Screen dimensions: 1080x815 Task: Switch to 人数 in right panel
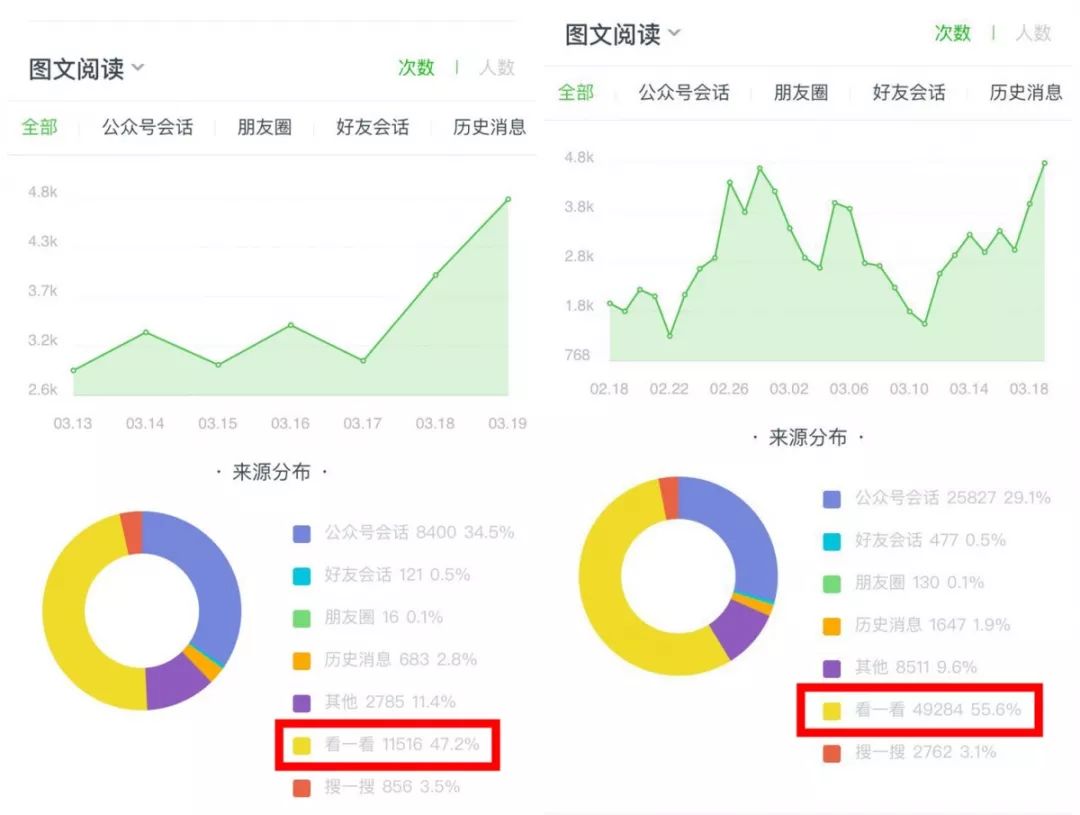point(1033,32)
